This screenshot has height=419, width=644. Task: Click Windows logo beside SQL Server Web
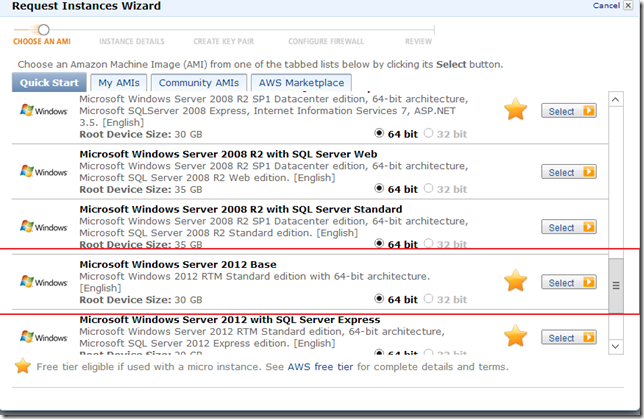click(44, 172)
